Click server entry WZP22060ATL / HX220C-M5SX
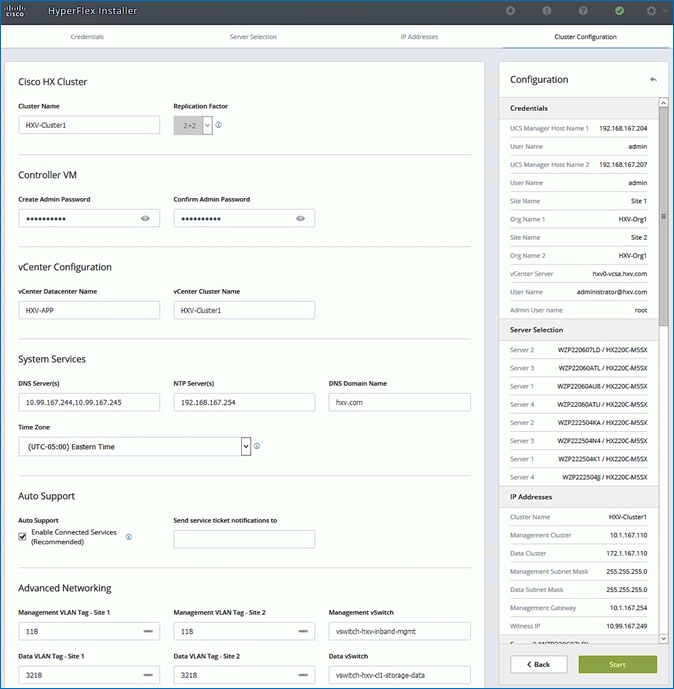 point(602,368)
